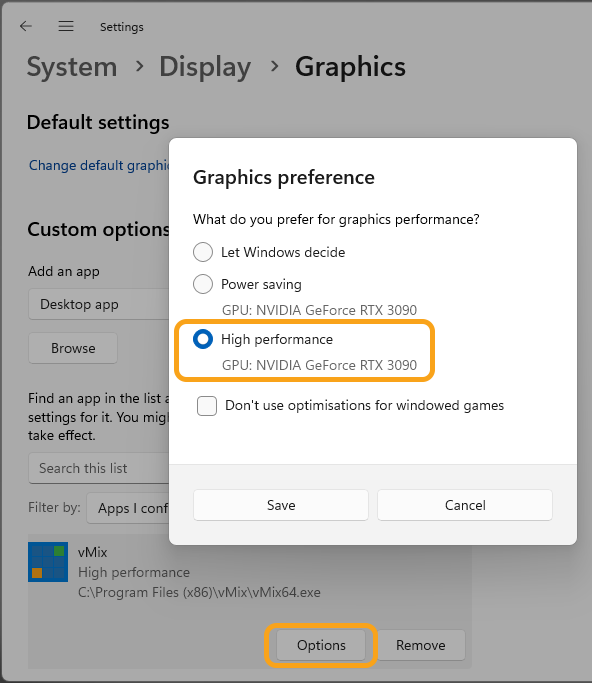592x683 pixels.
Task: Open the hamburger navigation menu
Action: pyautogui.click(x=66, y=27)
